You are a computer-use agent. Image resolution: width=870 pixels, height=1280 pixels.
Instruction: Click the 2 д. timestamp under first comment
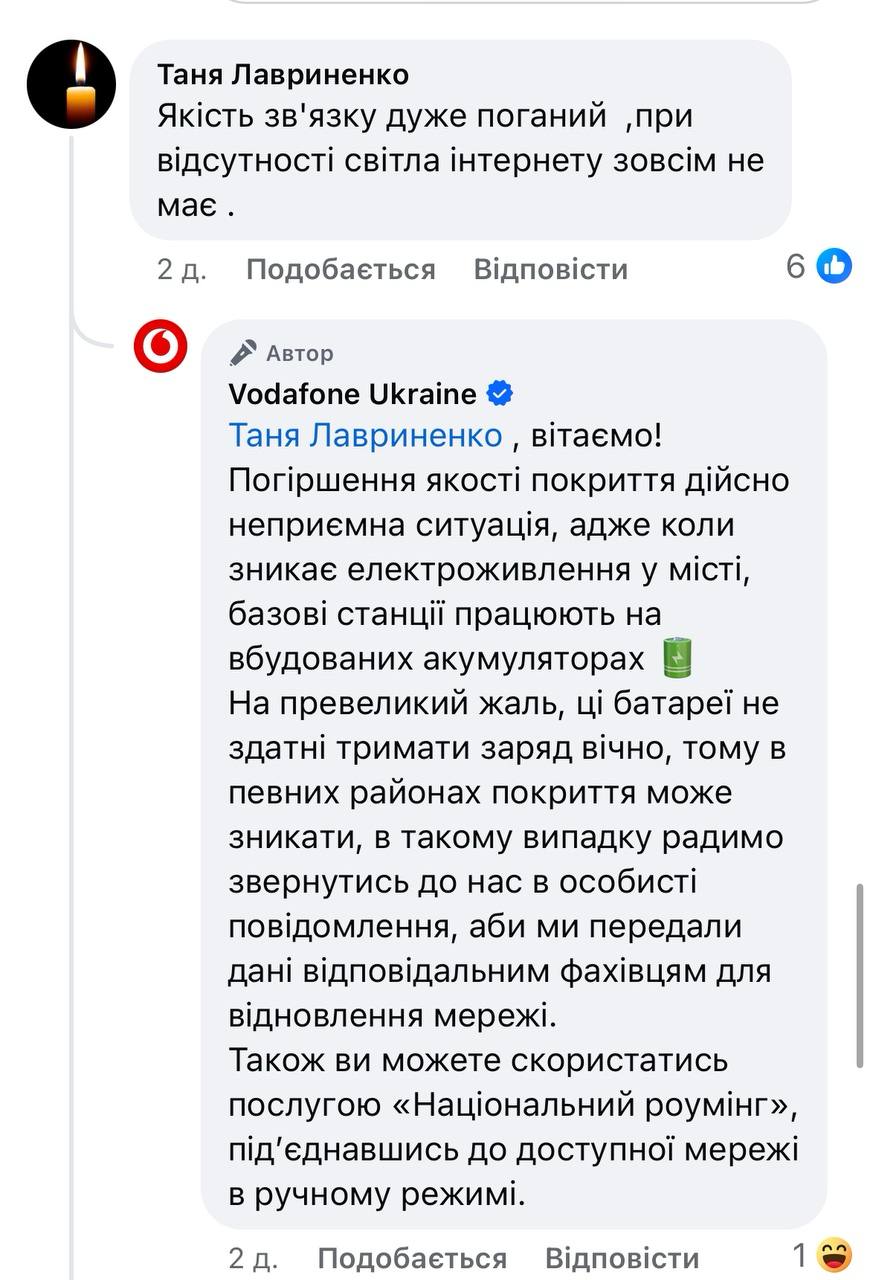[x=181, y=269]
